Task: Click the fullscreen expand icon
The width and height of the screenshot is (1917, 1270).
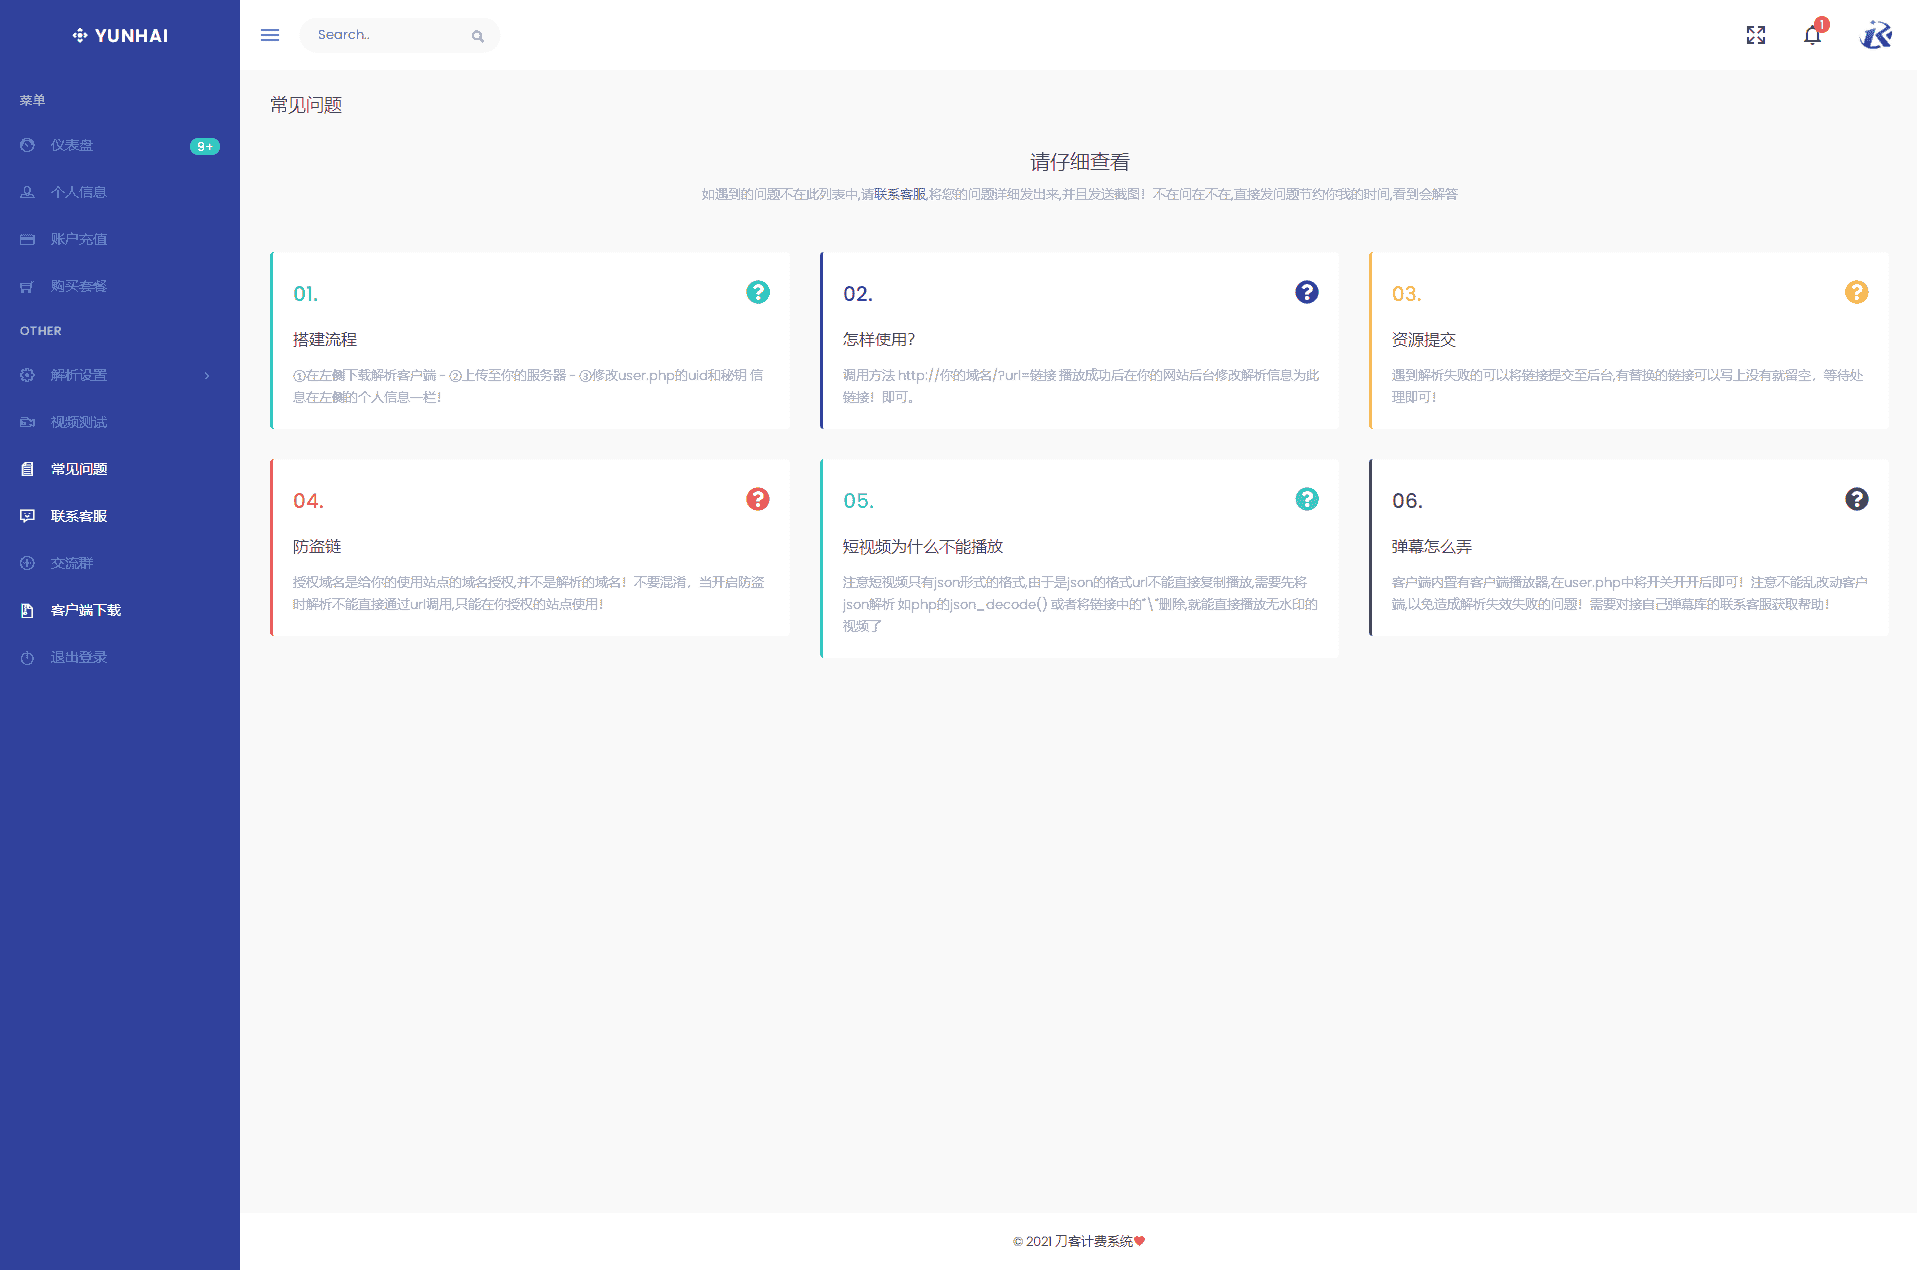Action: coord(1755,35)
